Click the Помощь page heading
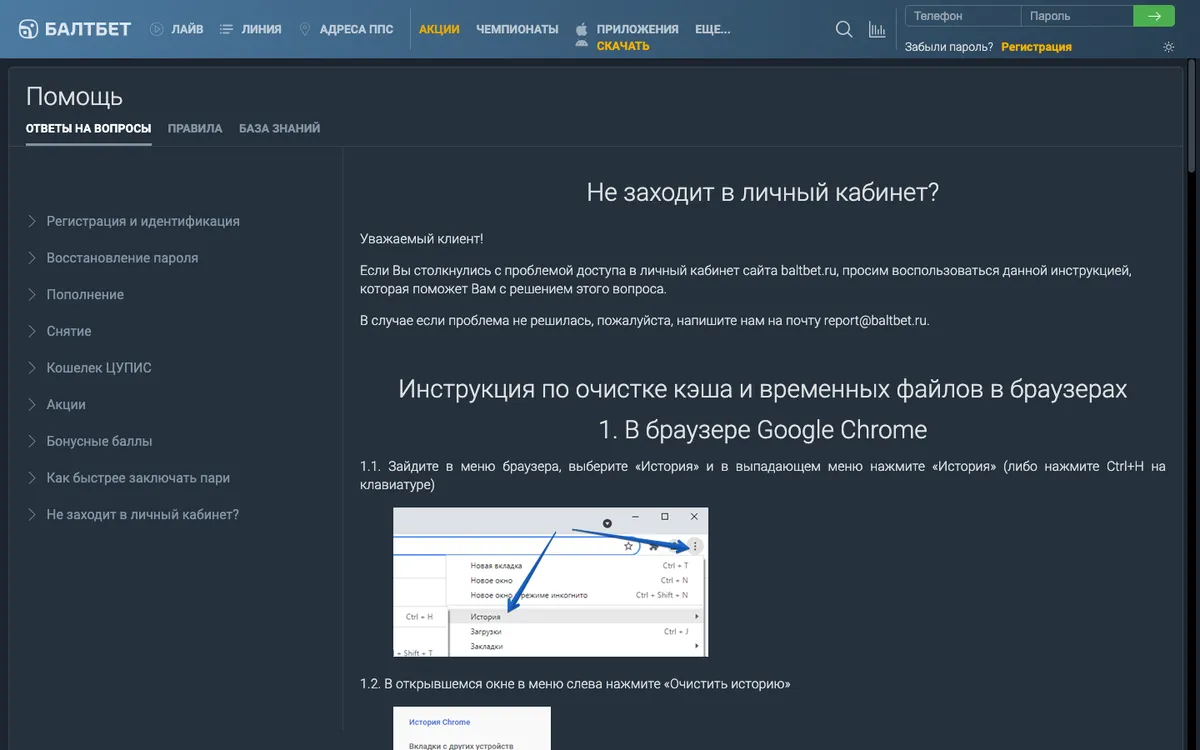Screen dimensions: 1200x750 (74, 97)
